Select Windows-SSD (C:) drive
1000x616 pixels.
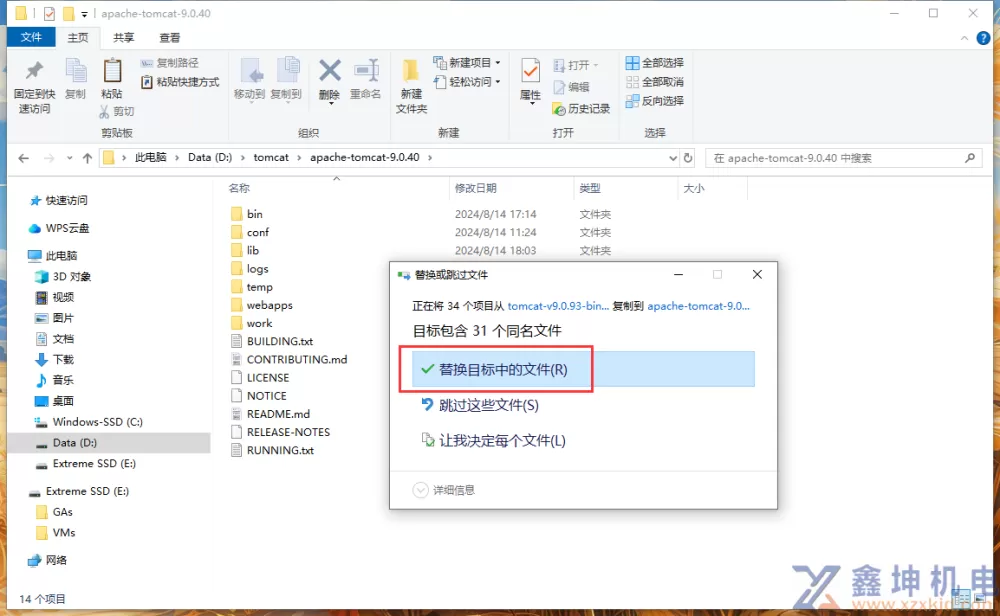click(x=89, y=422)
